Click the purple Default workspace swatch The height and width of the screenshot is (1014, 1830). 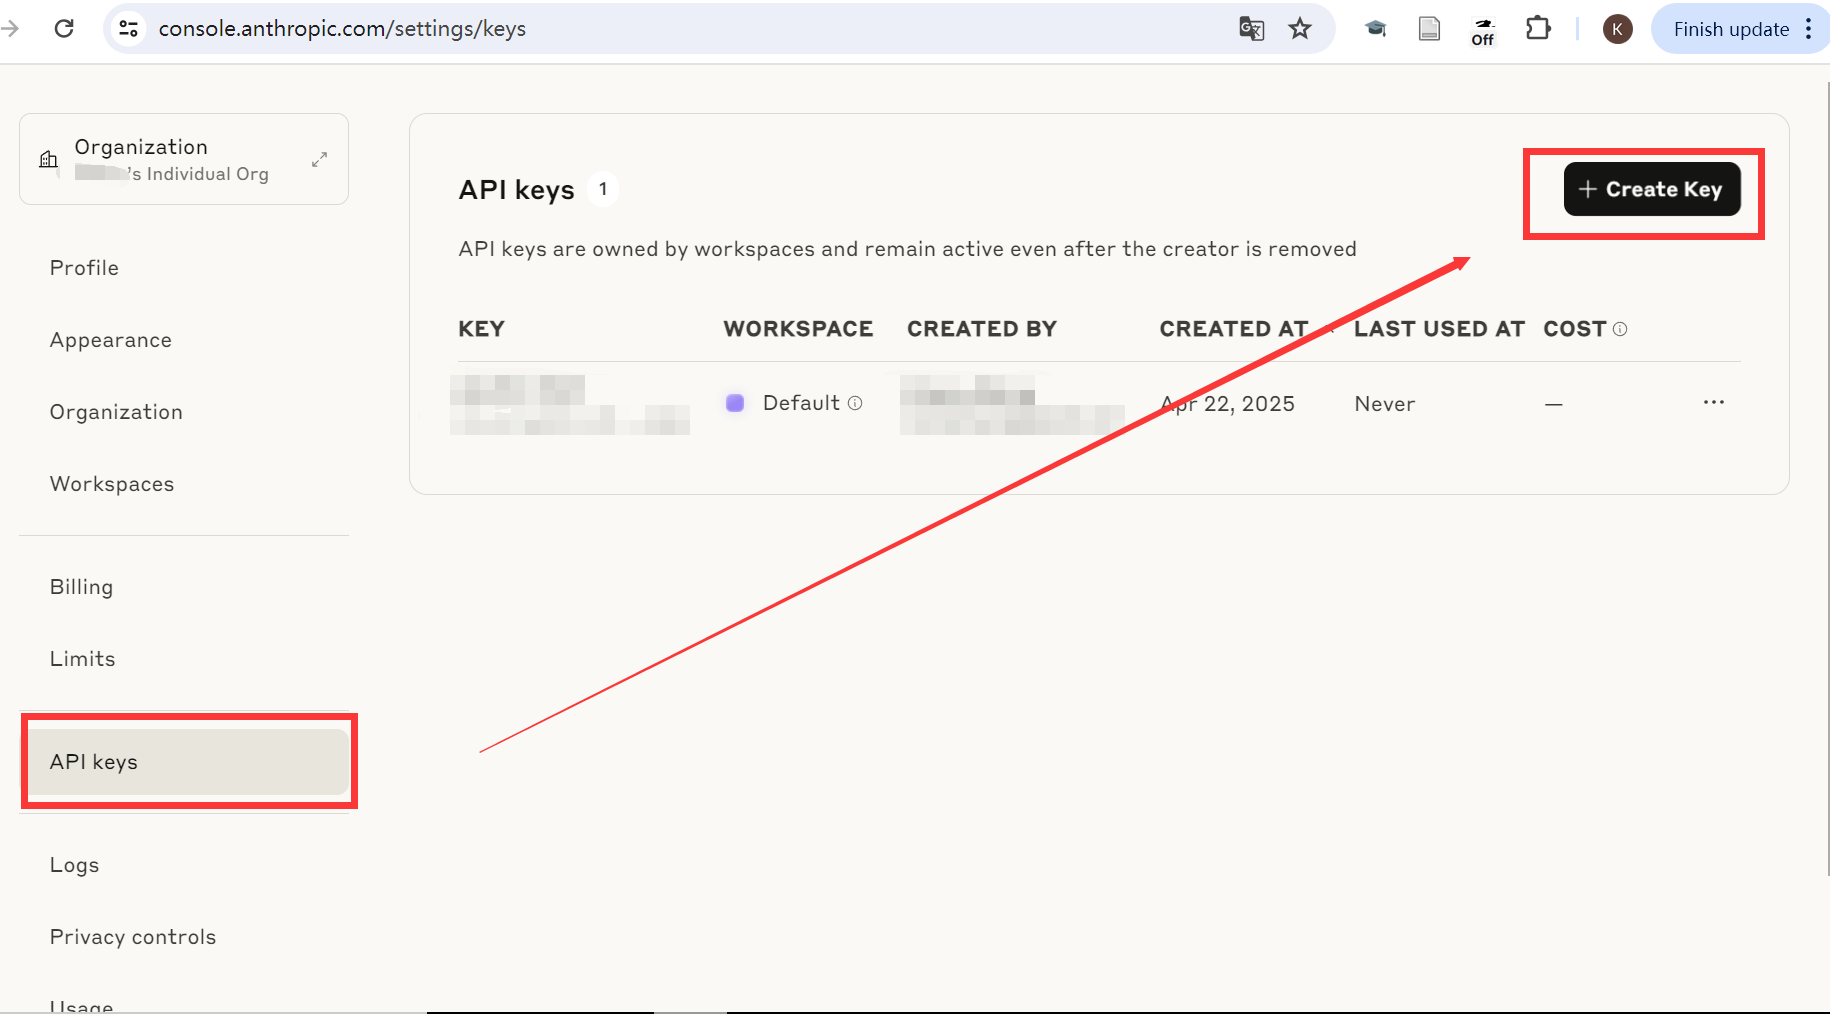tap(735, 403)
